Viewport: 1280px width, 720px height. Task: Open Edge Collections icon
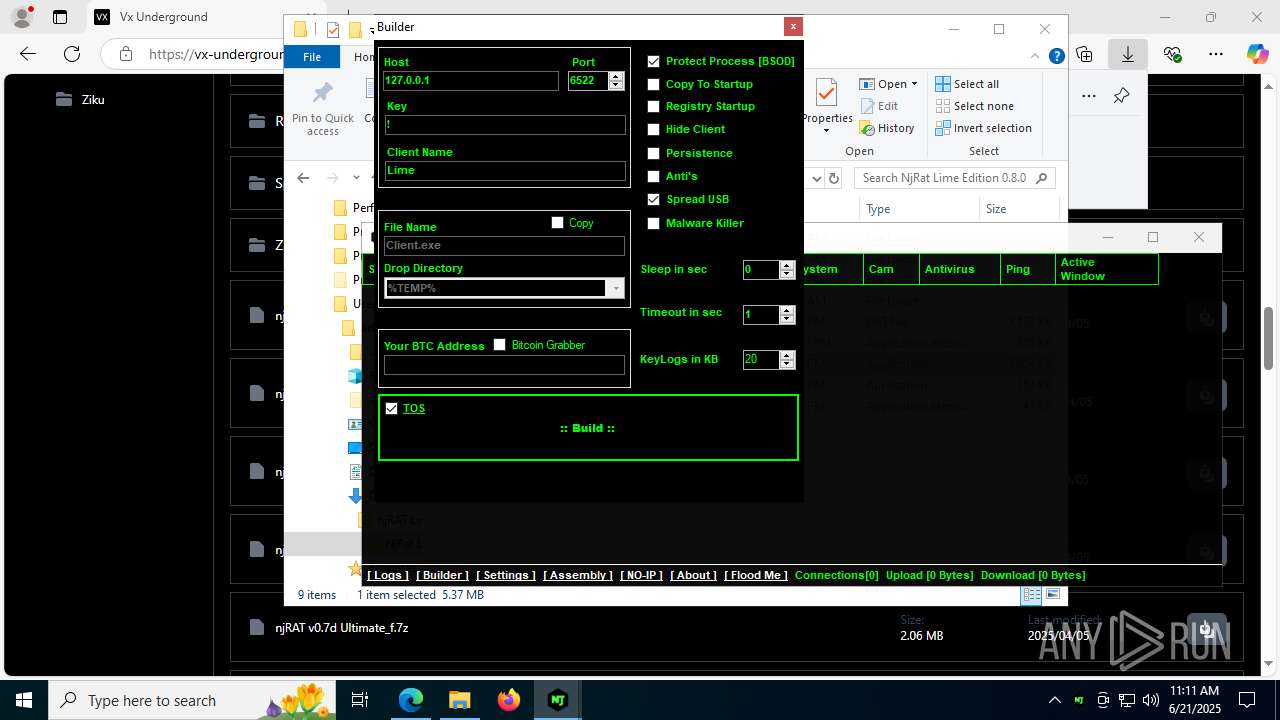[1084, 54]
